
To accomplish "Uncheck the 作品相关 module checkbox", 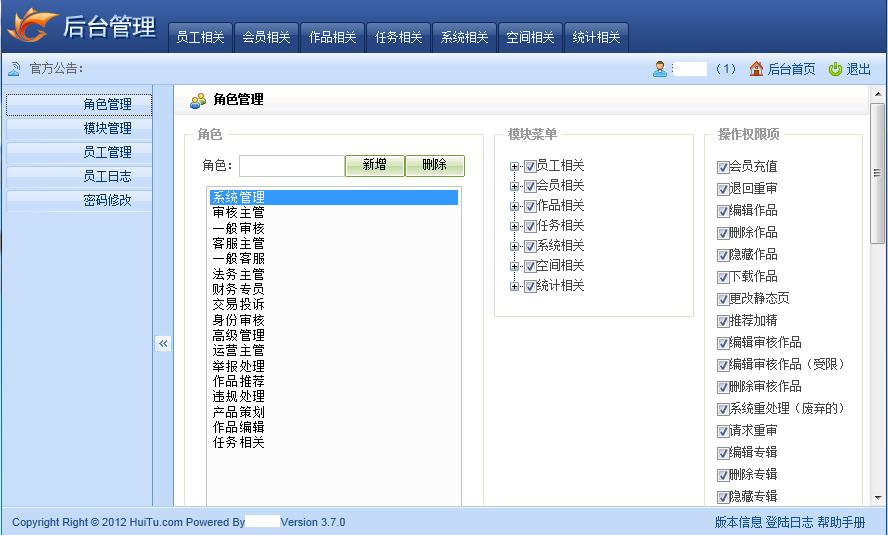I will click(x=530, y=206).
